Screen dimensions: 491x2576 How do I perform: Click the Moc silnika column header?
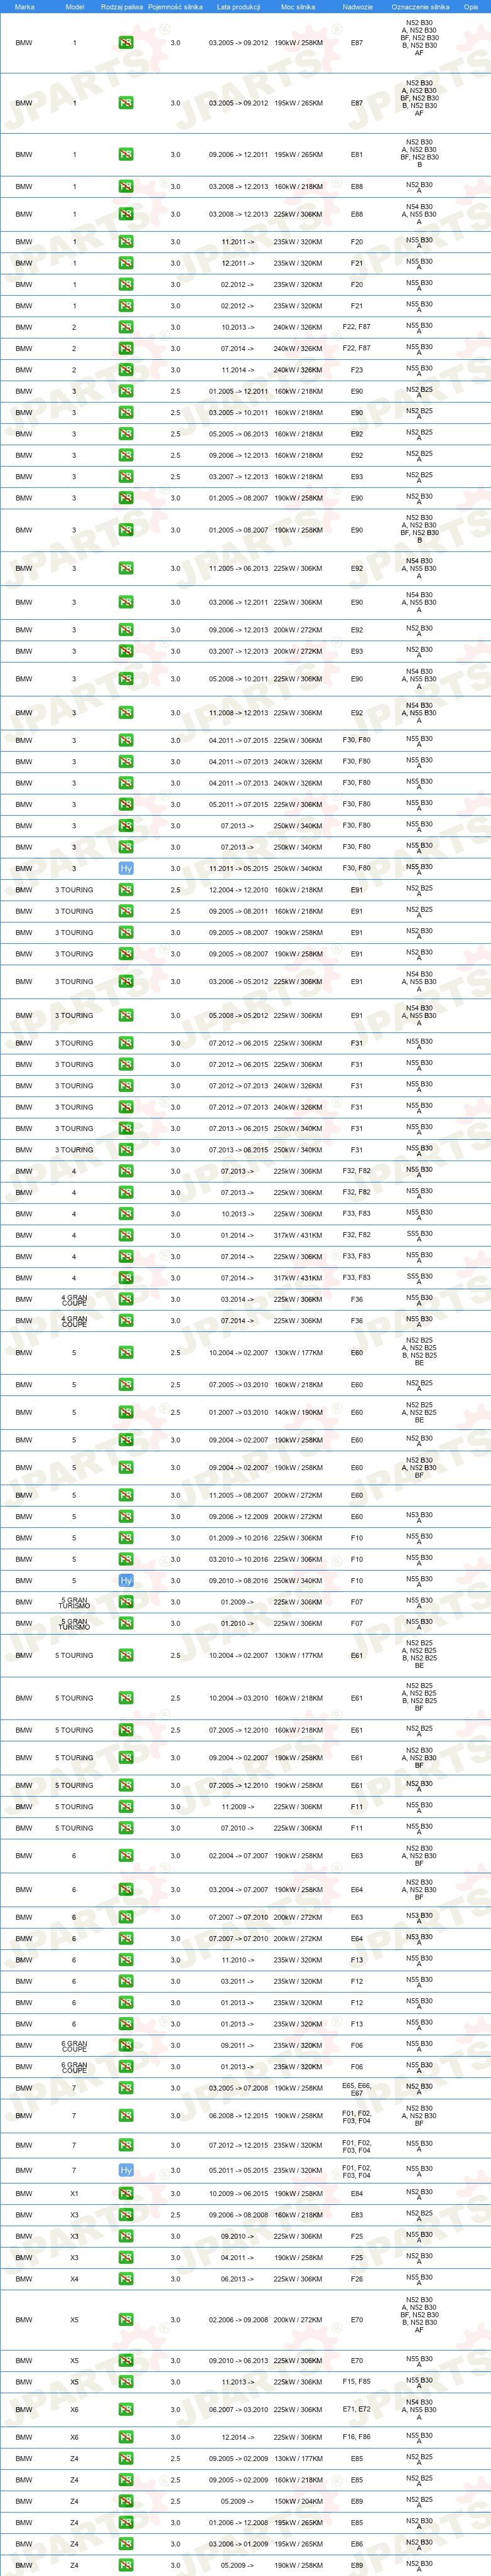point(298,7)
